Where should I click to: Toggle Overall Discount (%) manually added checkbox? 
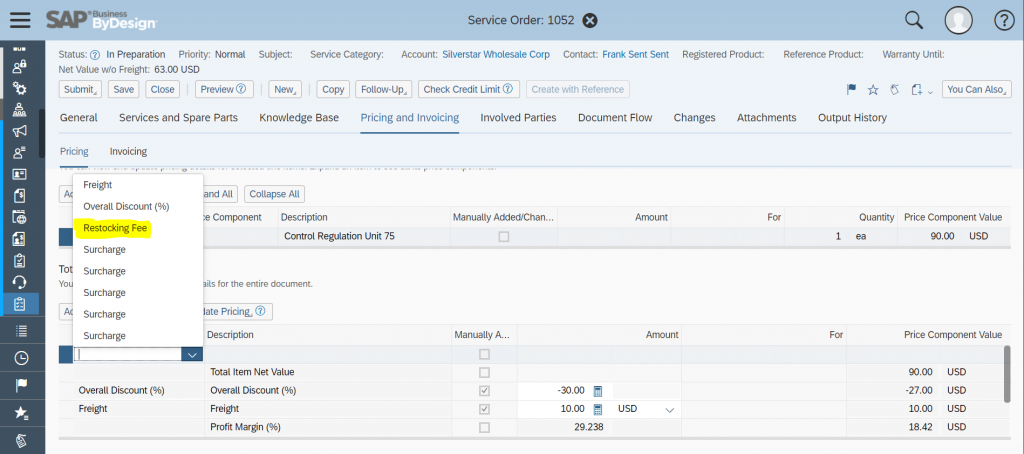point(484,391)
